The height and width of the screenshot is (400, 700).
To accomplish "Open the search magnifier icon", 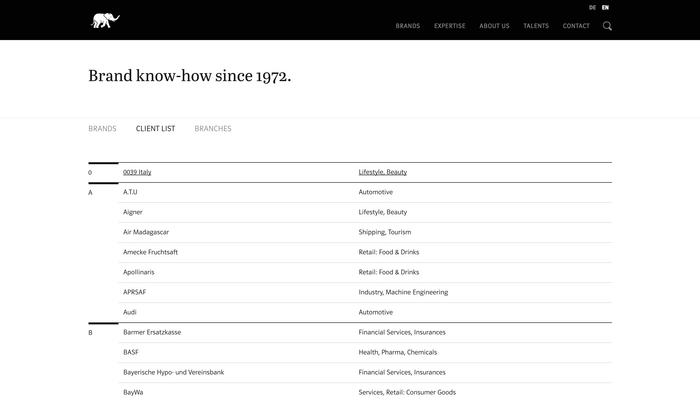I will (607, 26).
